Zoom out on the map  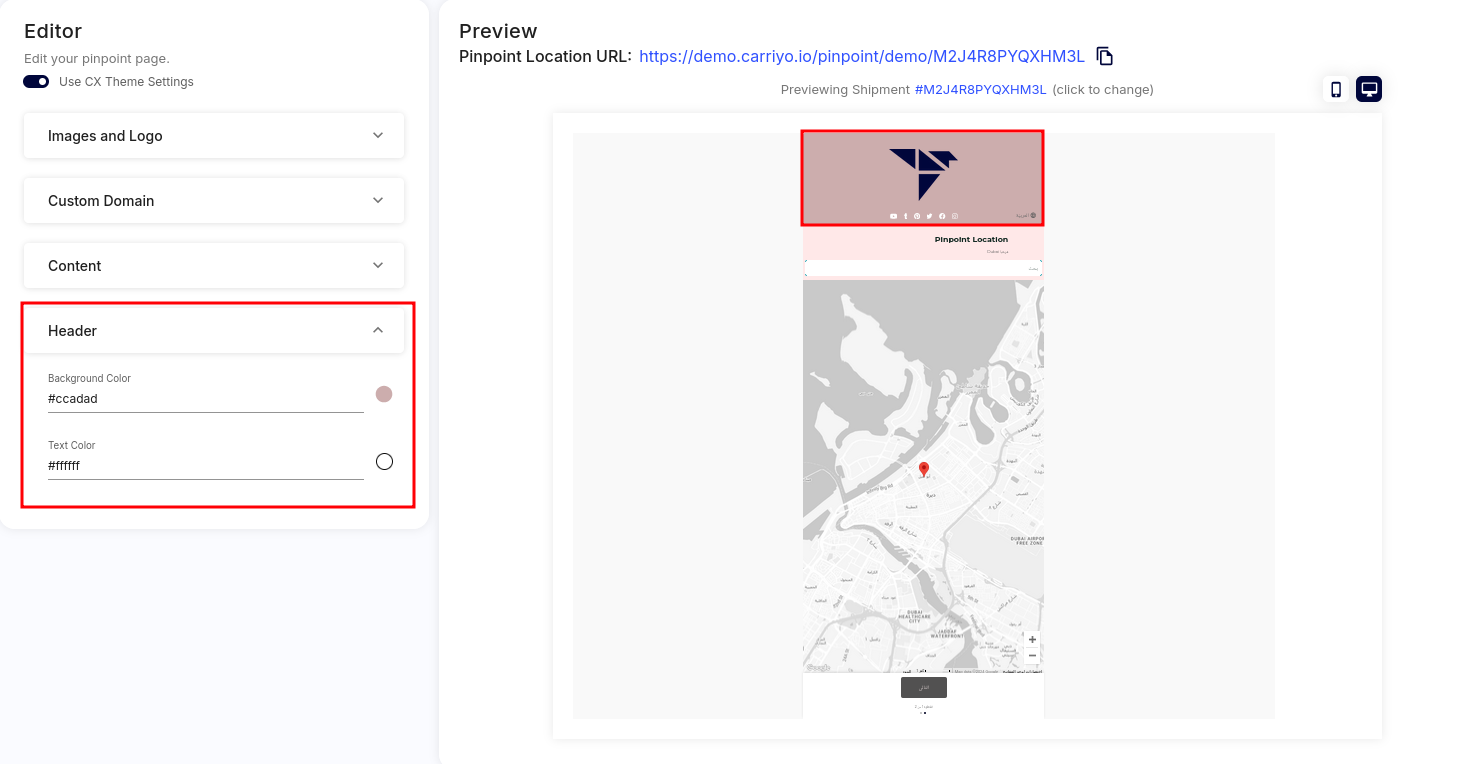[x=1032, y=656]
